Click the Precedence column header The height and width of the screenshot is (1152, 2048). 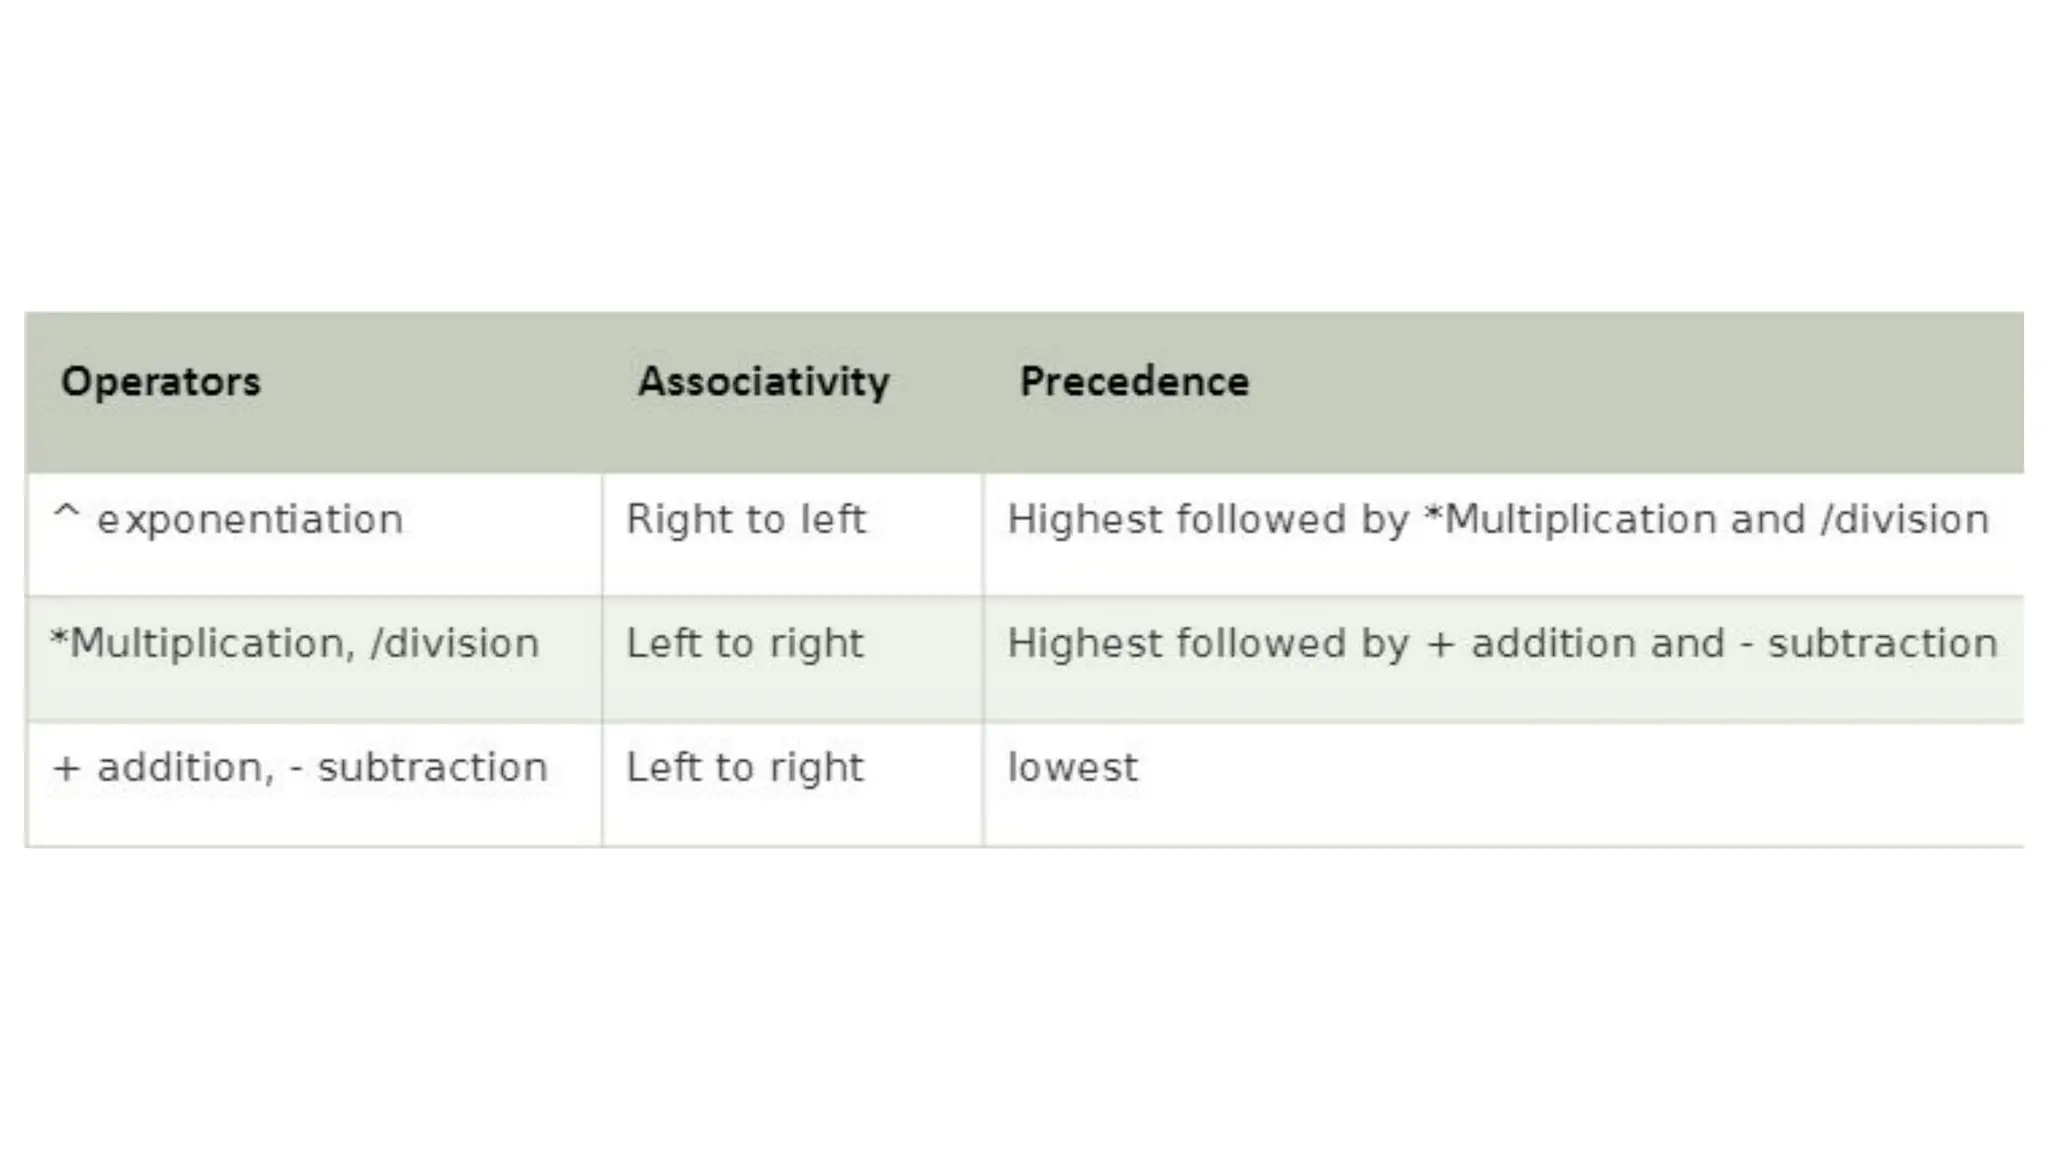[1134, 382]
